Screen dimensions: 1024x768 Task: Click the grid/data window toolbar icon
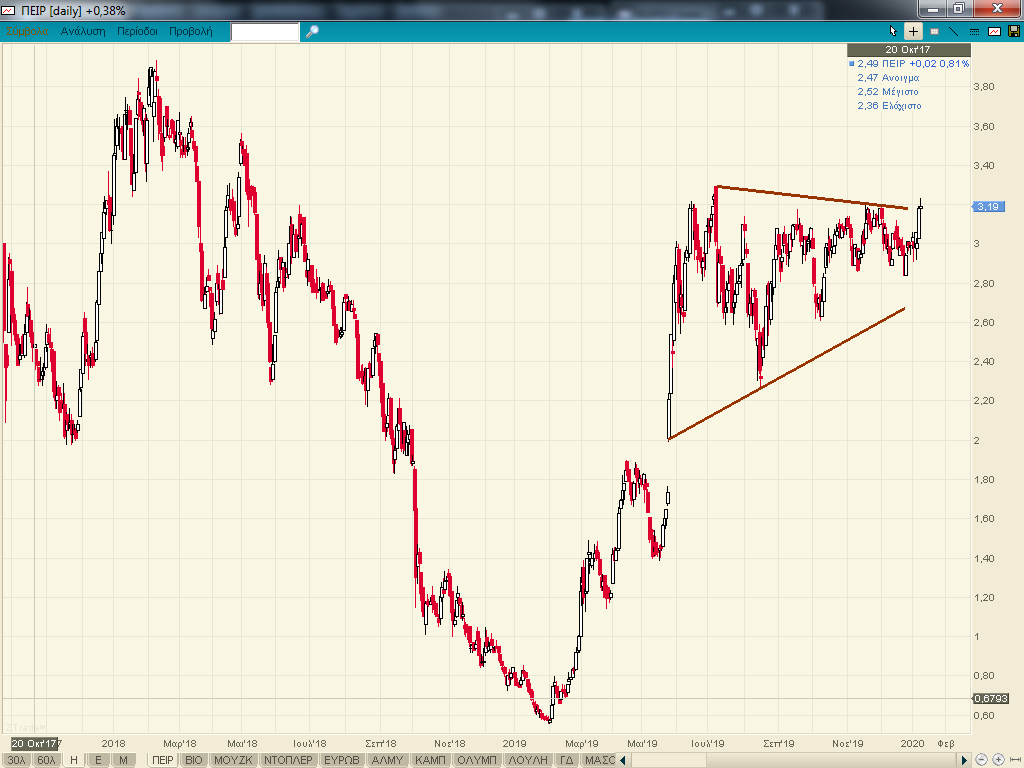933,31
